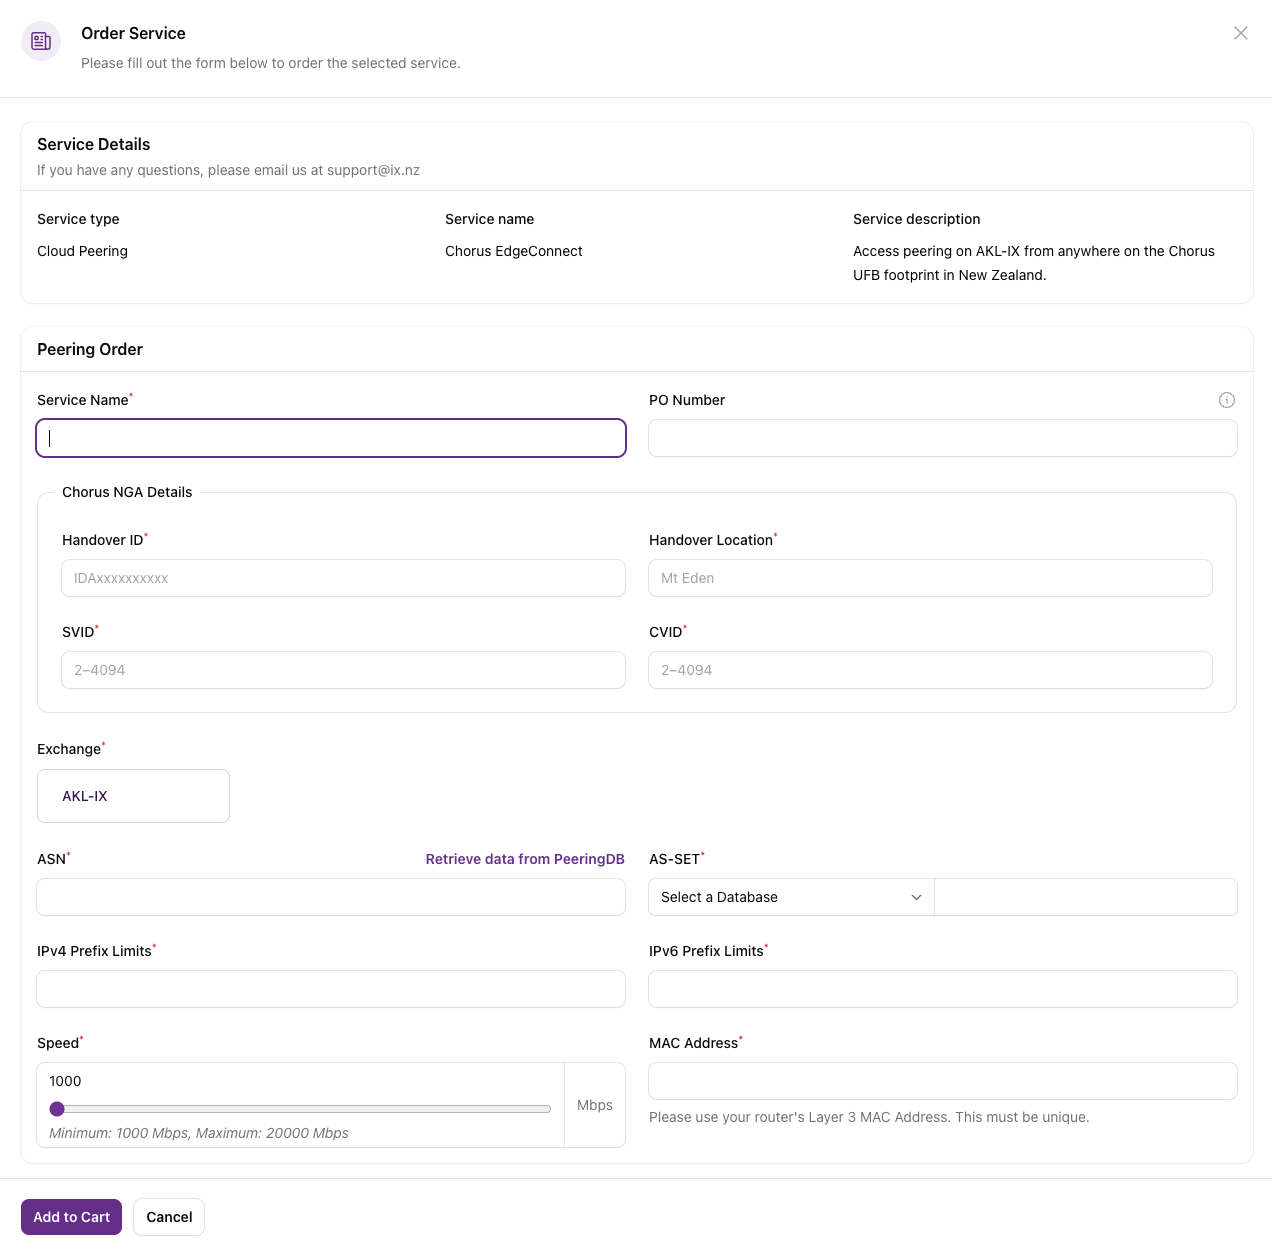Open the Select a Database dropdown
The width and height of the screenshot is (1272, 1251).
coord(791,897)
